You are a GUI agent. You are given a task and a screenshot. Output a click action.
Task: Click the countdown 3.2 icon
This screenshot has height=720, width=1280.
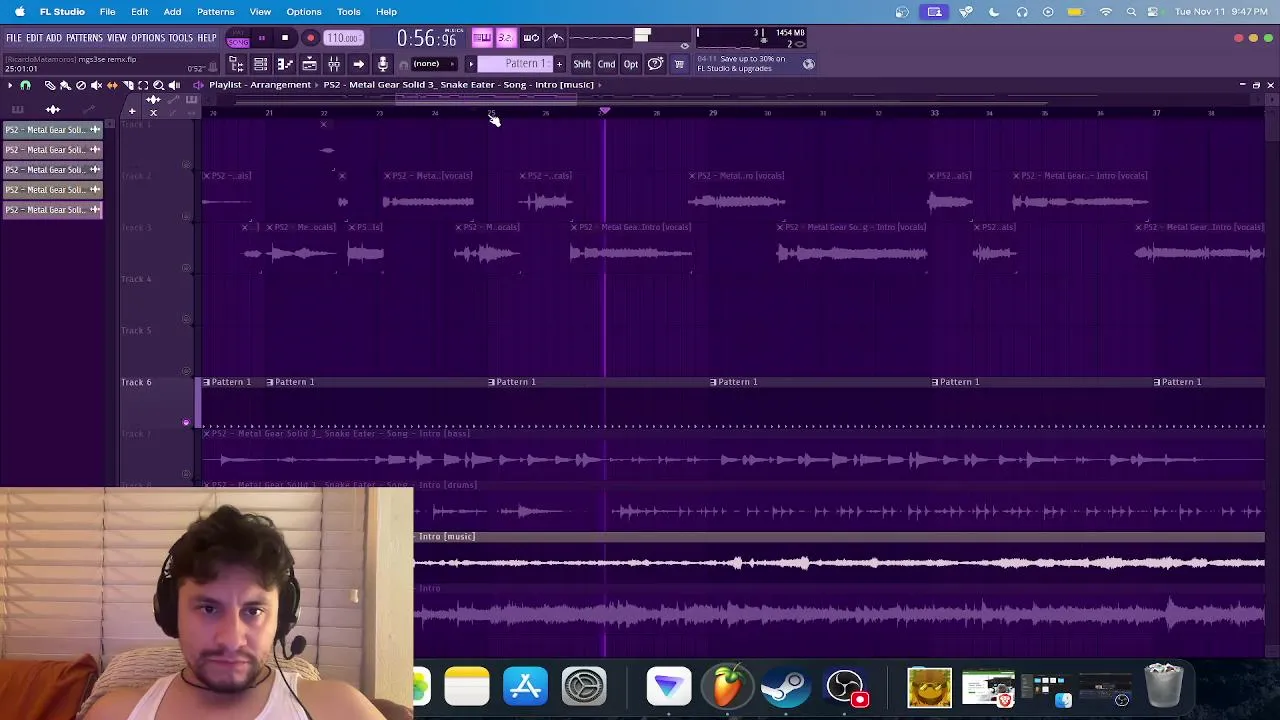(x=506, y=38)
